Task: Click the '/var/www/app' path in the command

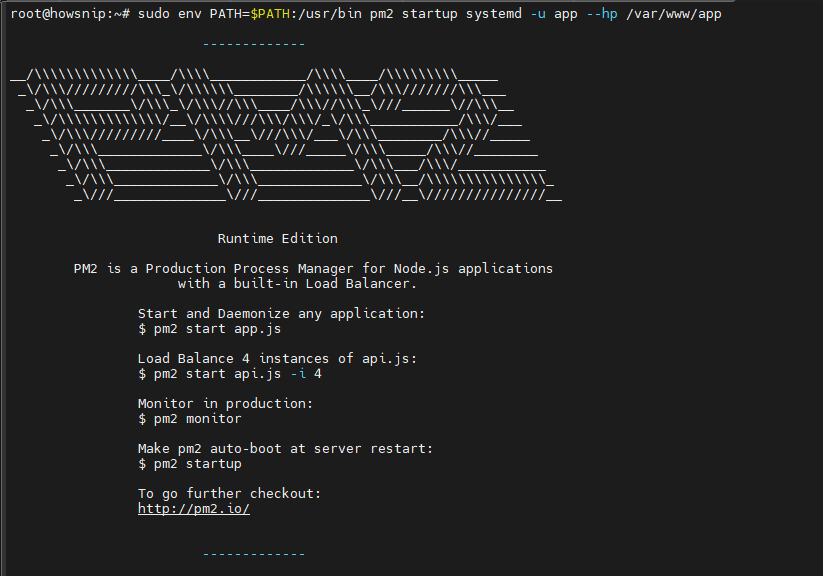Action: click(x=674, y=14)
